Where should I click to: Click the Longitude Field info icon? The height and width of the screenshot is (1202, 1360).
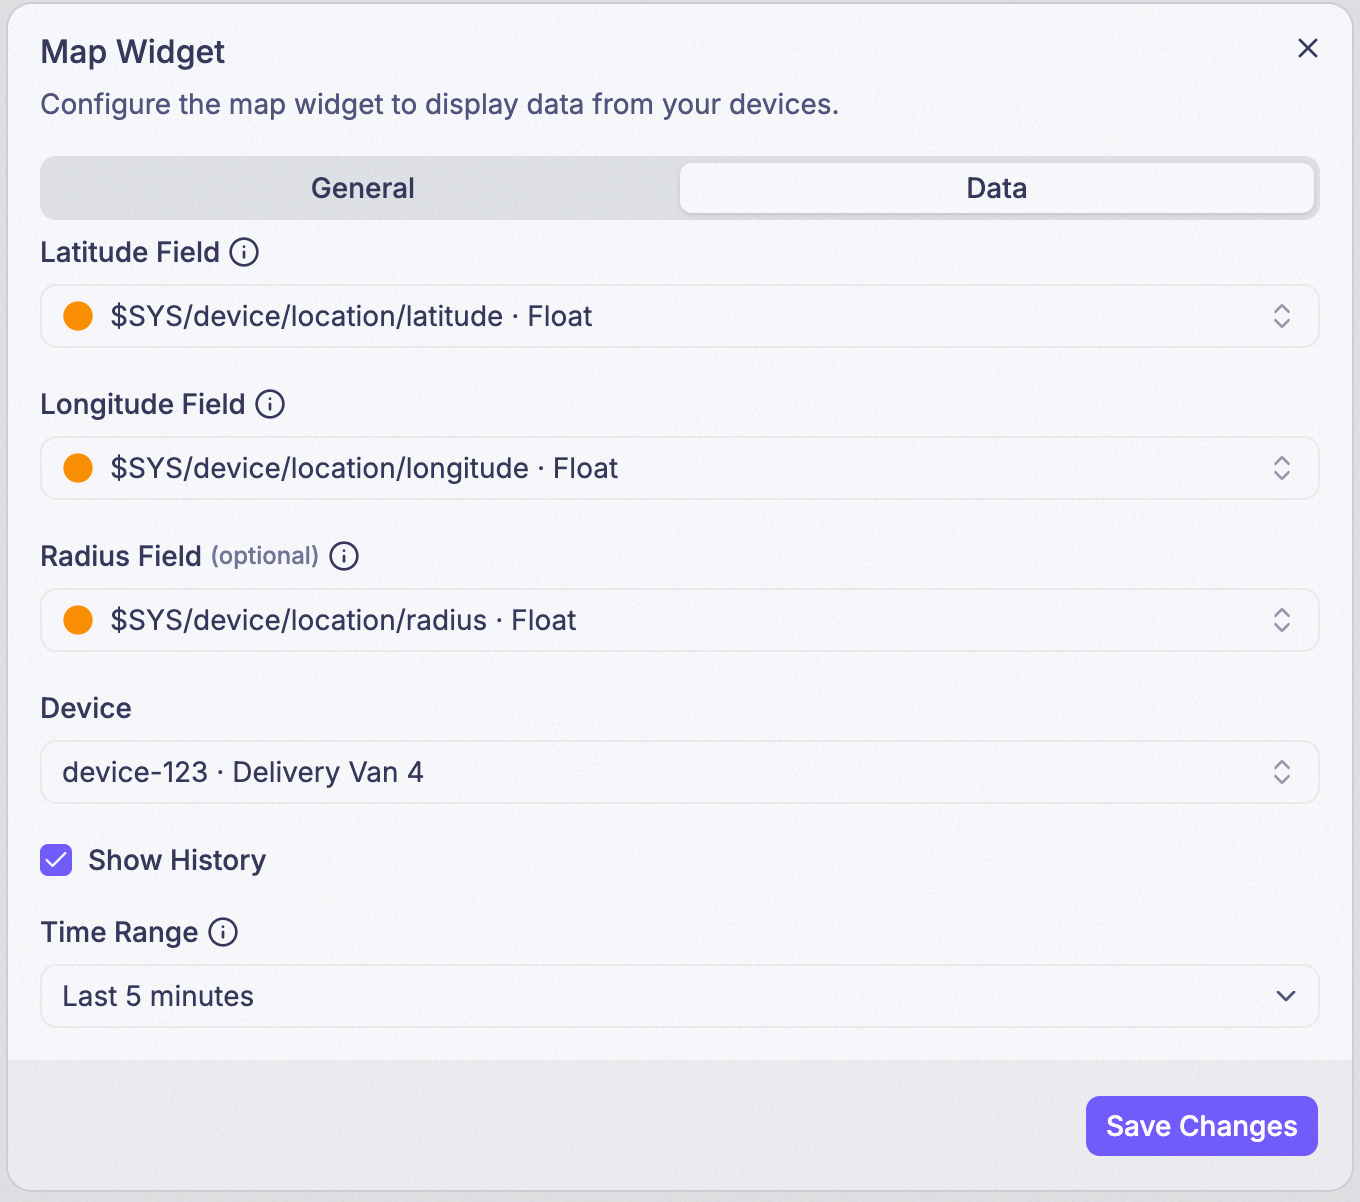270,404
